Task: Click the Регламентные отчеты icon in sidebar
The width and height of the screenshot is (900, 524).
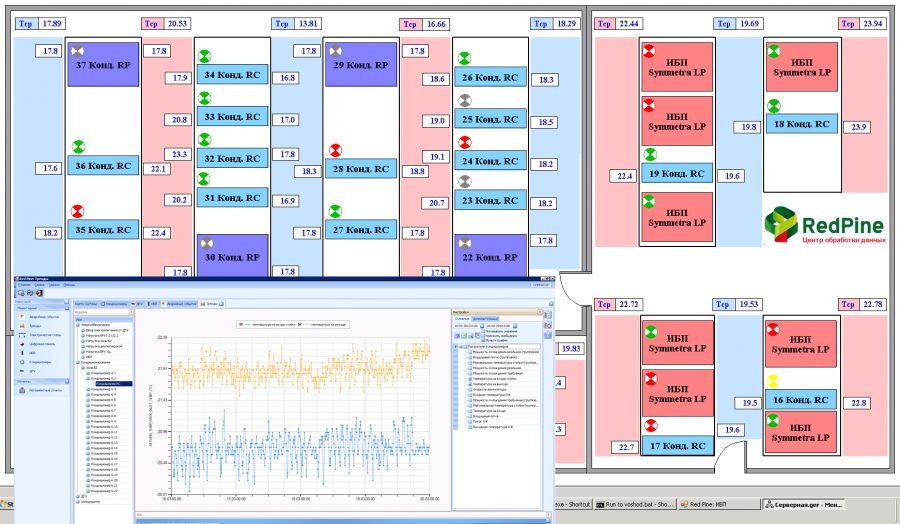Action: [22, 390]
